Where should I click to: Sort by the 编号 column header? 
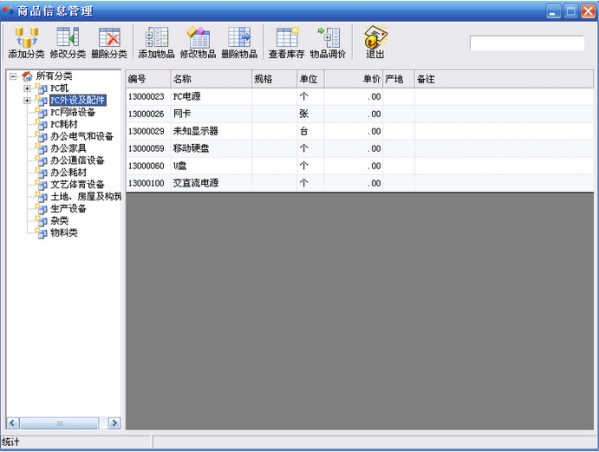click(148, 79)
